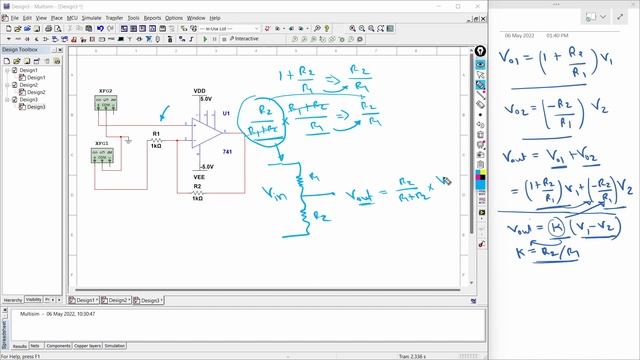Click the Print toolbar icon
The width and height of the screenshot is (640, 360).
tap(48, 29)
